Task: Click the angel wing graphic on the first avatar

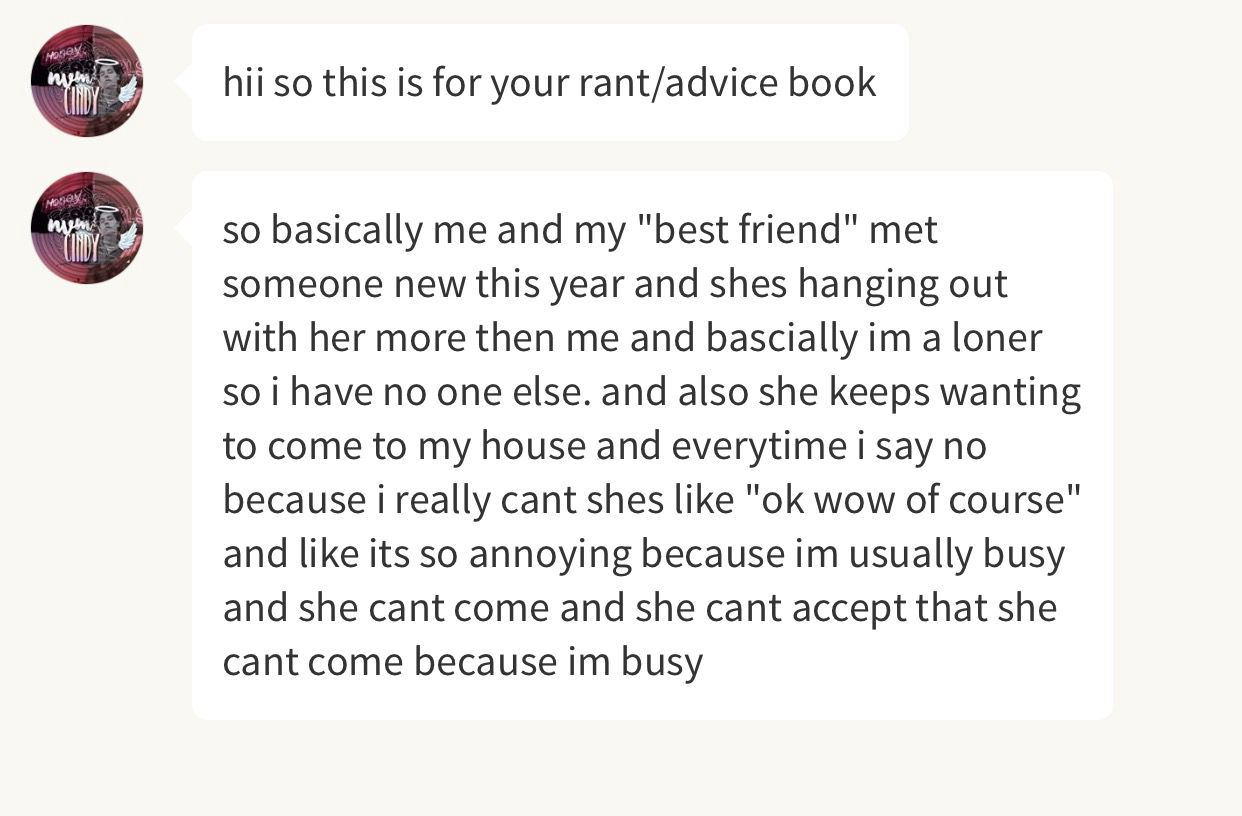Action: [125, 90]
